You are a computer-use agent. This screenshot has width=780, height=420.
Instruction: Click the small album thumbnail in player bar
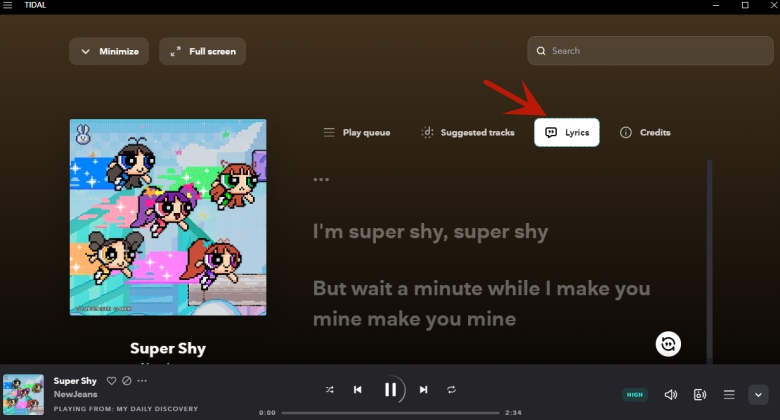tap(23, 395)
